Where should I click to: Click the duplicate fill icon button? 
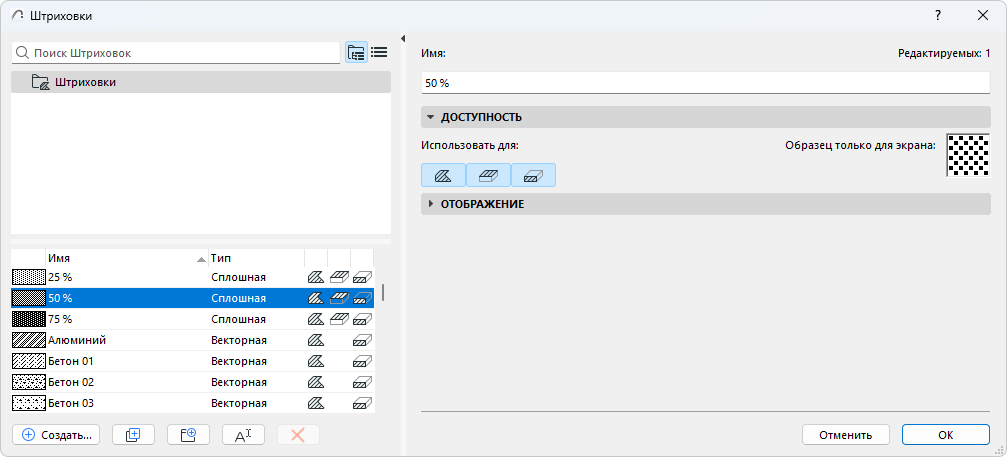(133, 435)
